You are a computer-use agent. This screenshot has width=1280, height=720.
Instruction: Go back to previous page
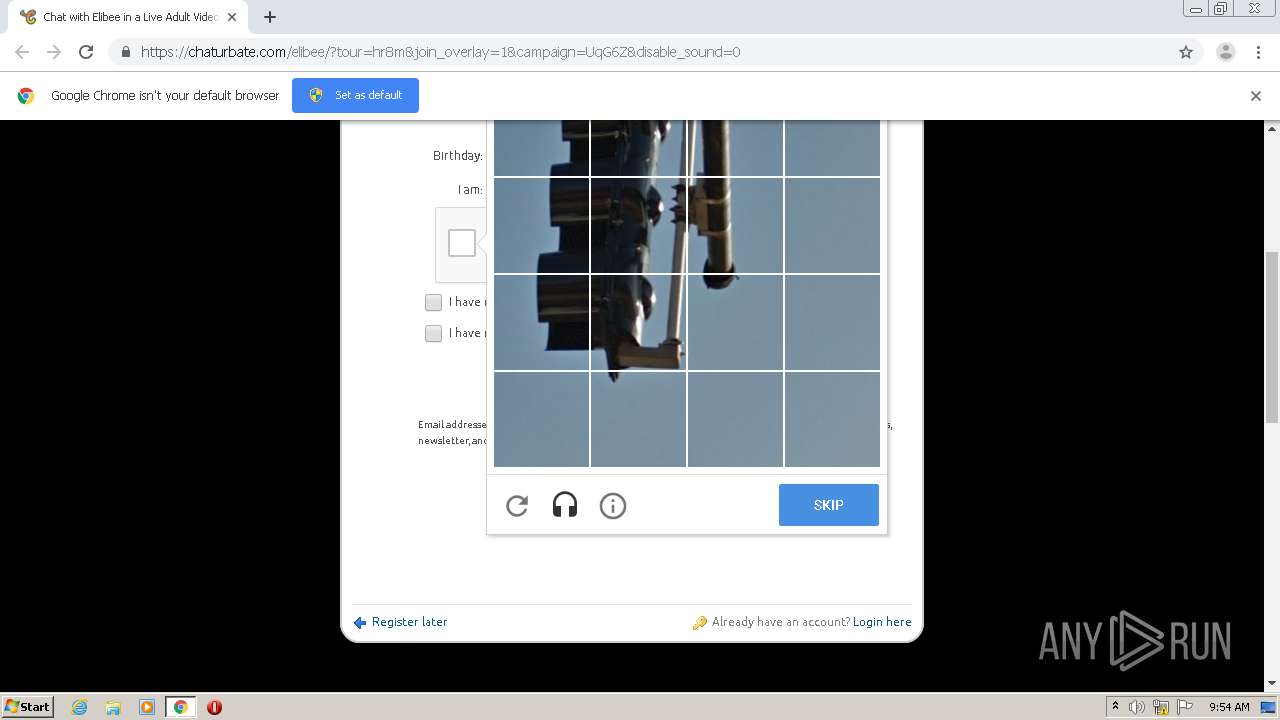pyautogui.click(x=22, y=52)
